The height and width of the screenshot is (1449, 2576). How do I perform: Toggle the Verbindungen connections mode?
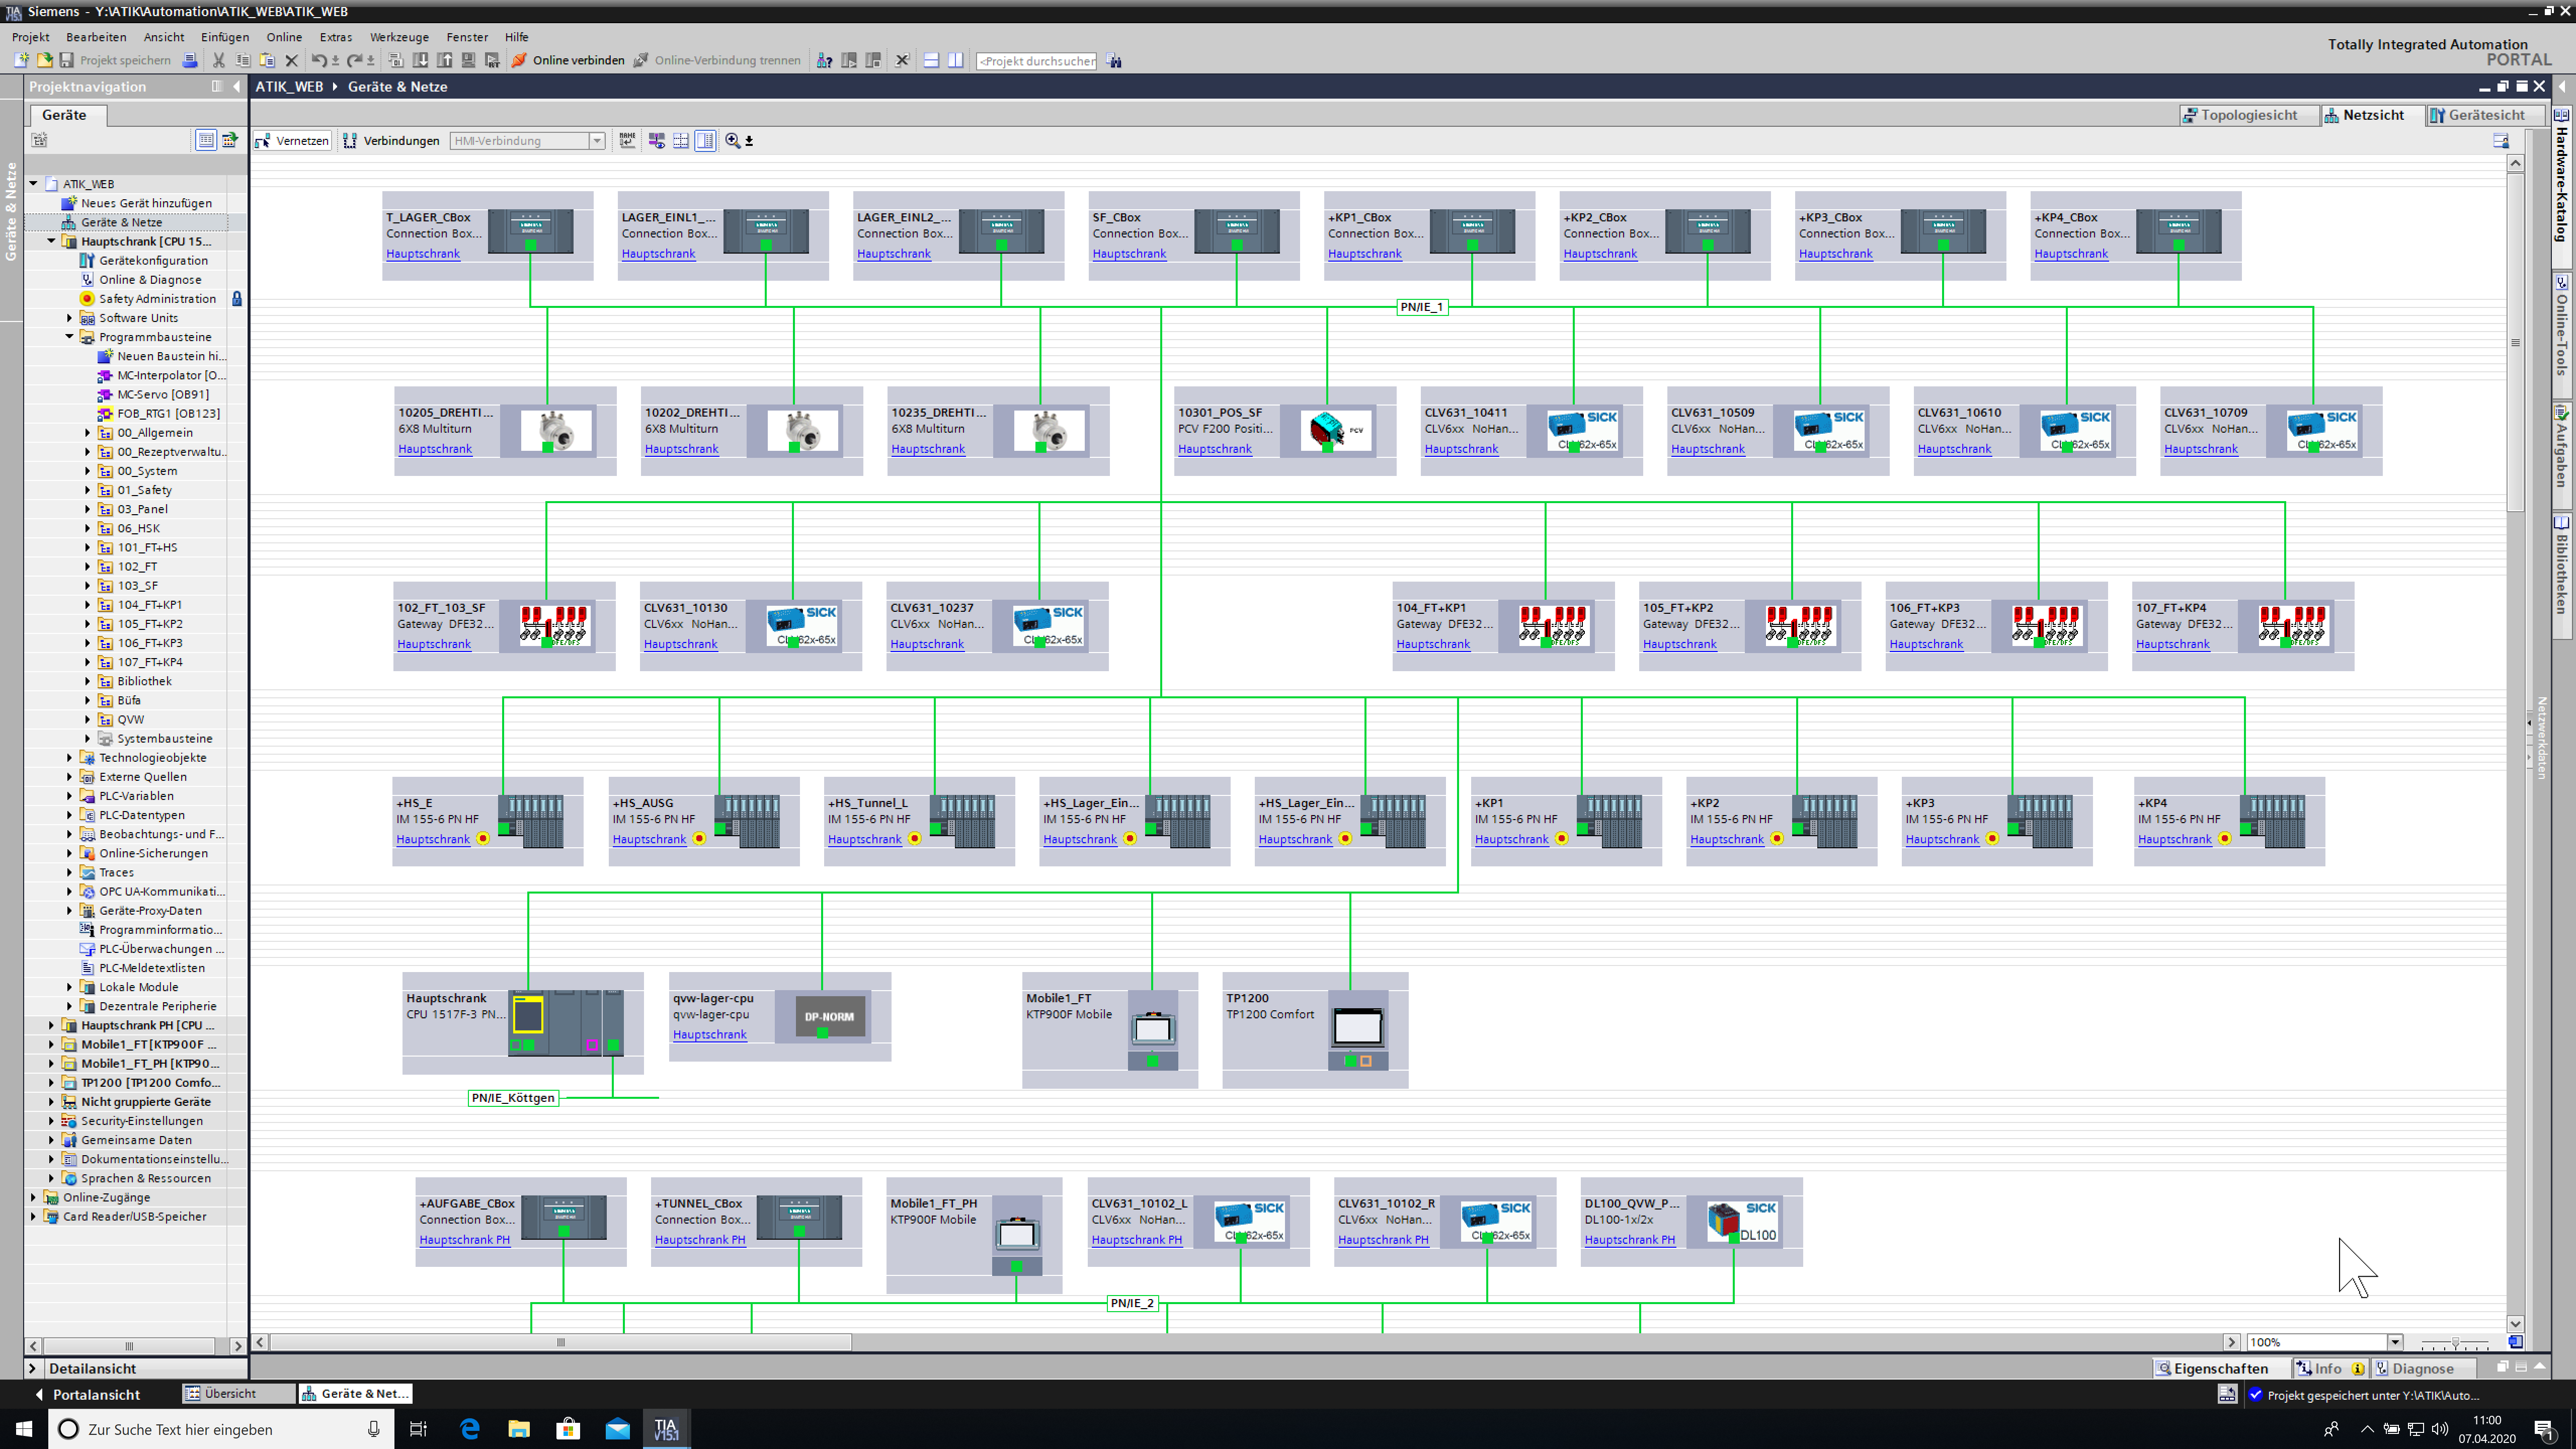[x=391, y=141]
